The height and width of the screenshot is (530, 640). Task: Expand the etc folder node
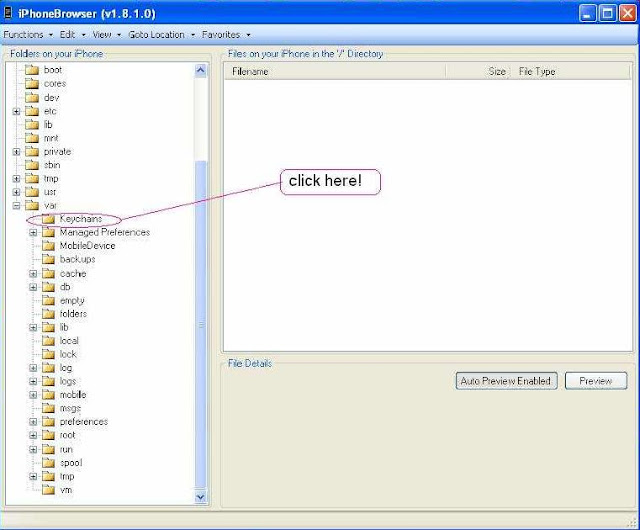coord(16,111)
